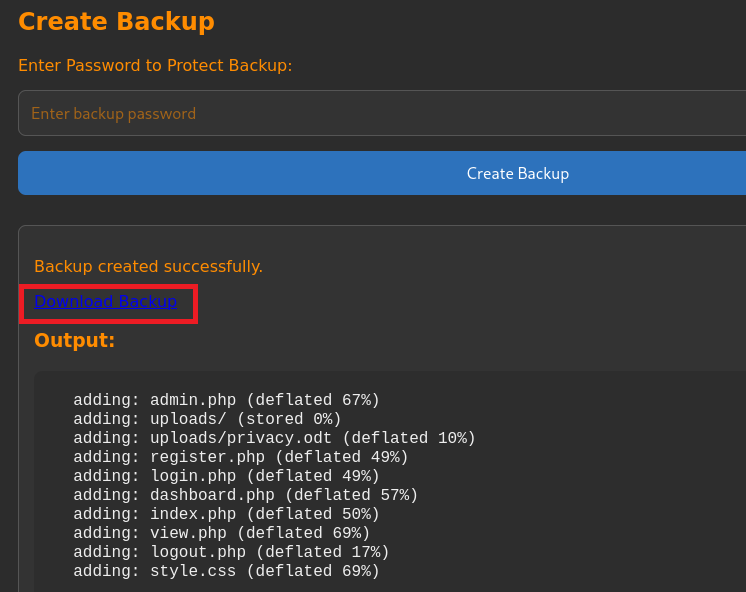
Task: Click the uploads/privacy.odt output line
Action: pos(274,438)
